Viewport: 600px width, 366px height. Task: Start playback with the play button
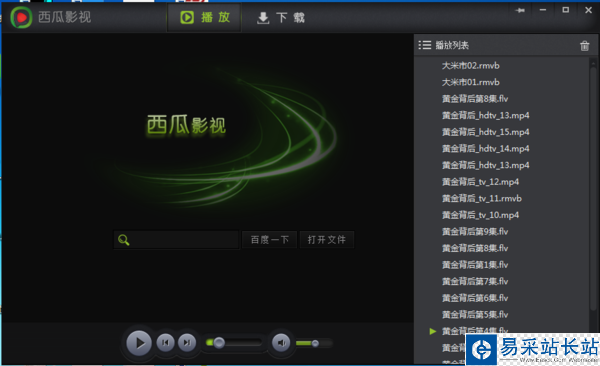pos(139,343)
